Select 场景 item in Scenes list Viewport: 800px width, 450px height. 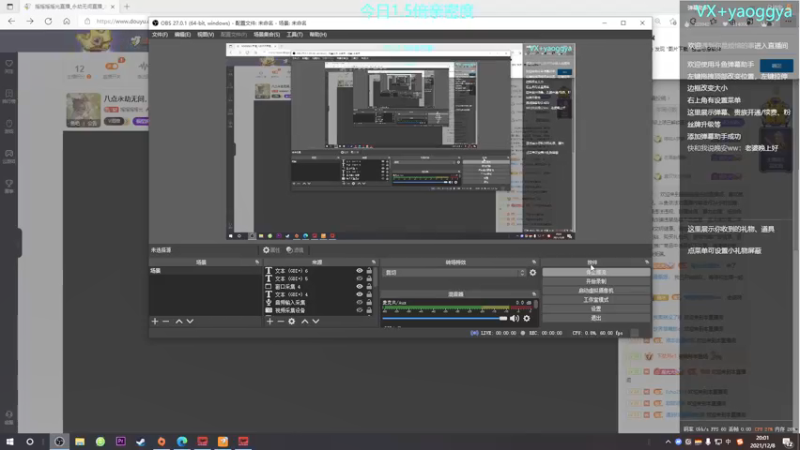(x=205, y=271)
